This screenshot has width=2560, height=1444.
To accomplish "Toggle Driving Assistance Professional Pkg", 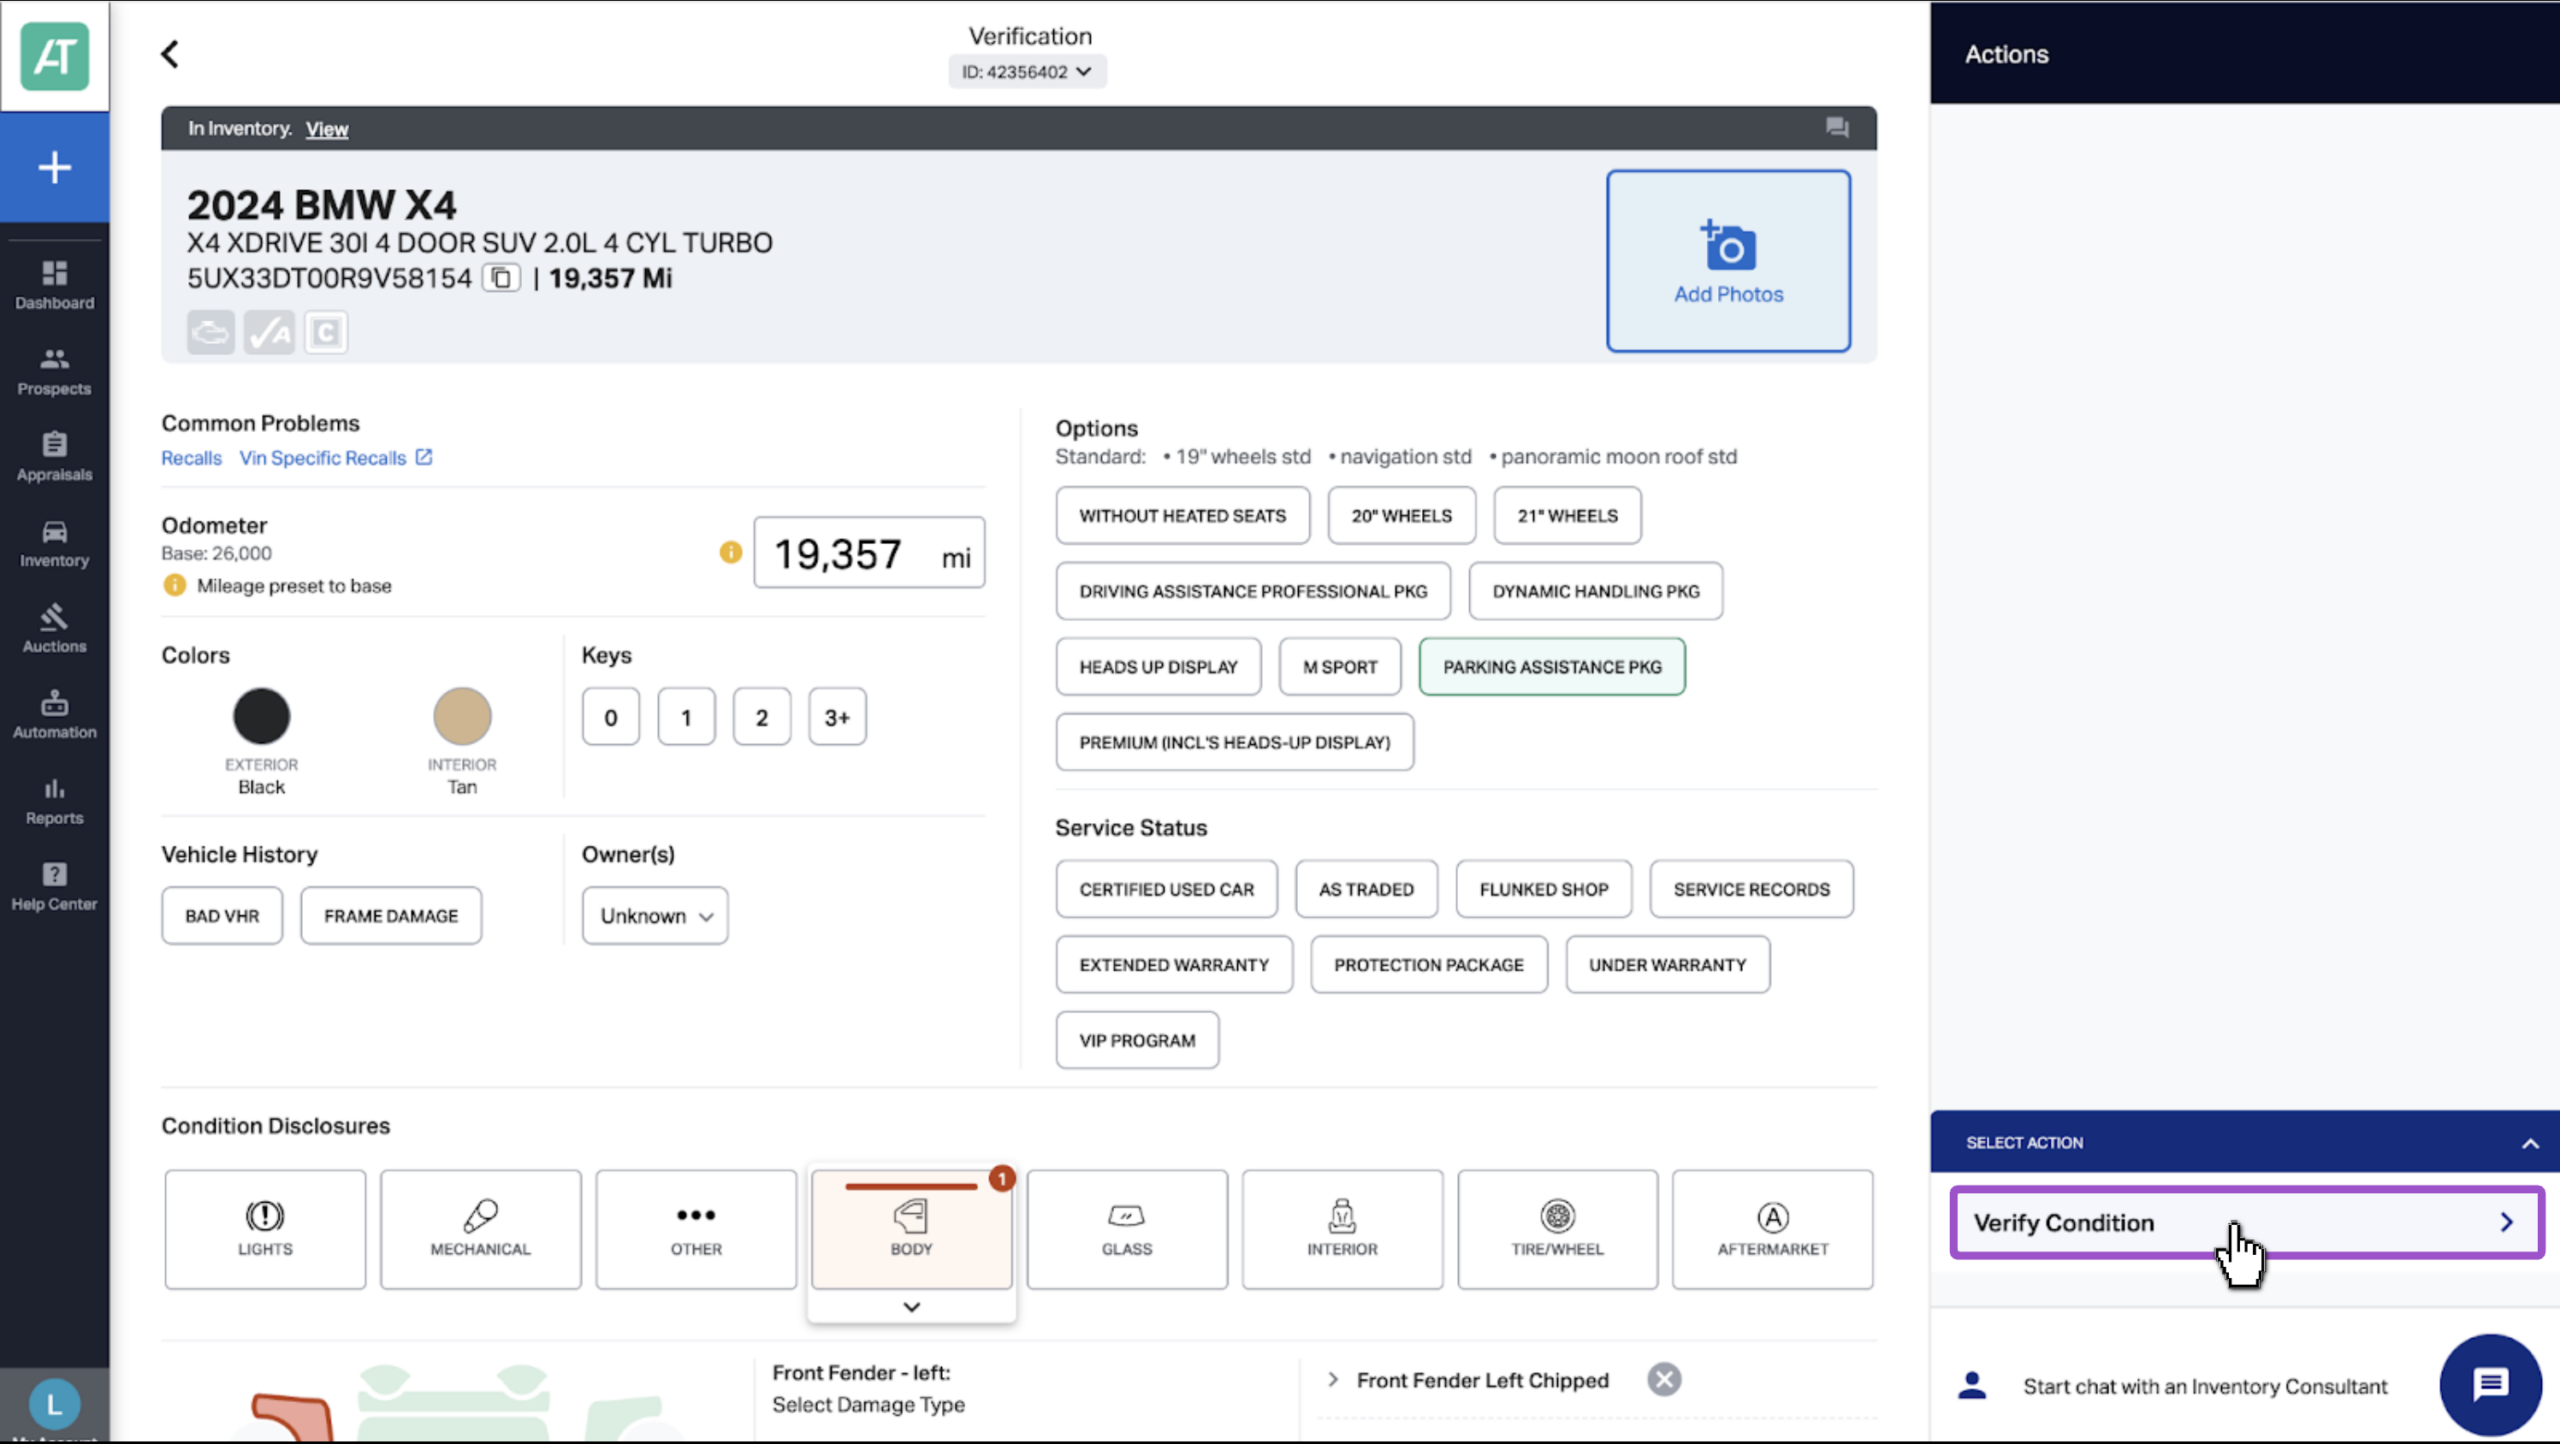I will coord(1253,591).
